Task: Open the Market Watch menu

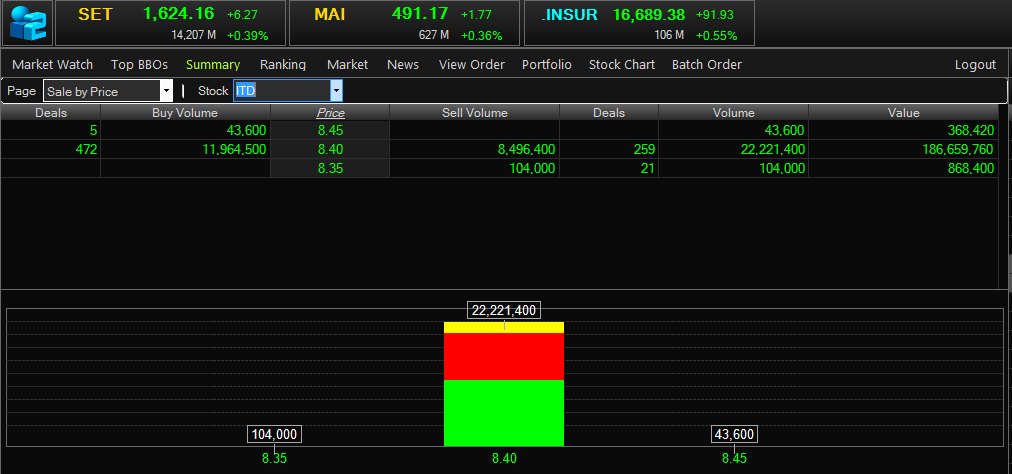Action: (x=52, y=64)
